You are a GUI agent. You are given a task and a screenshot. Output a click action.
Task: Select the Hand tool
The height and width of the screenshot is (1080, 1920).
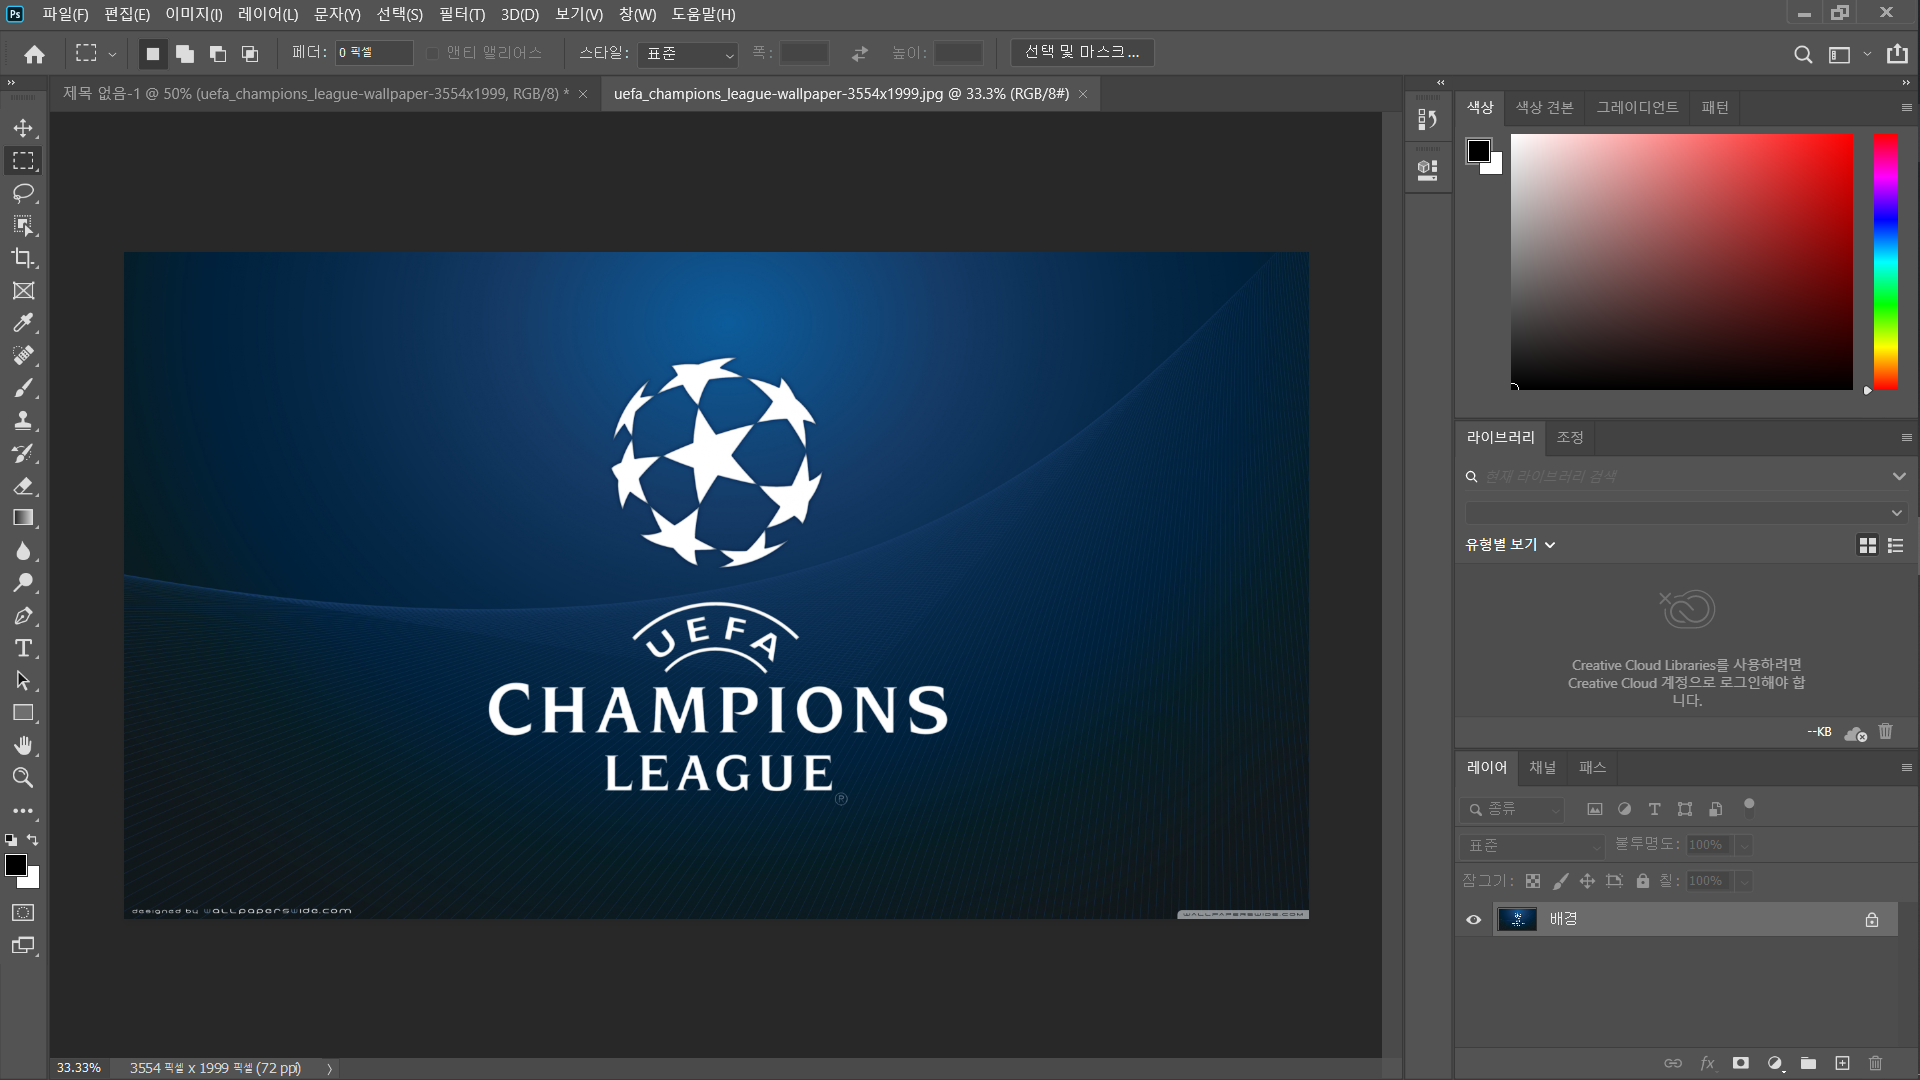23,745
